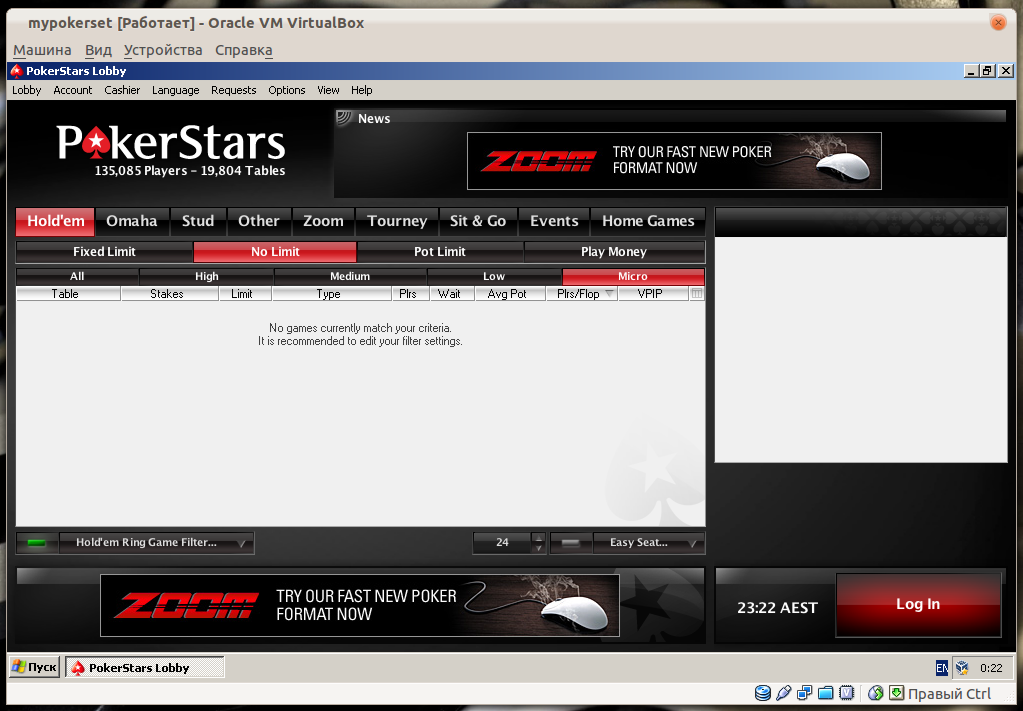Select the Micro stakes filter
1023x711 pixels.
(633, 276)
